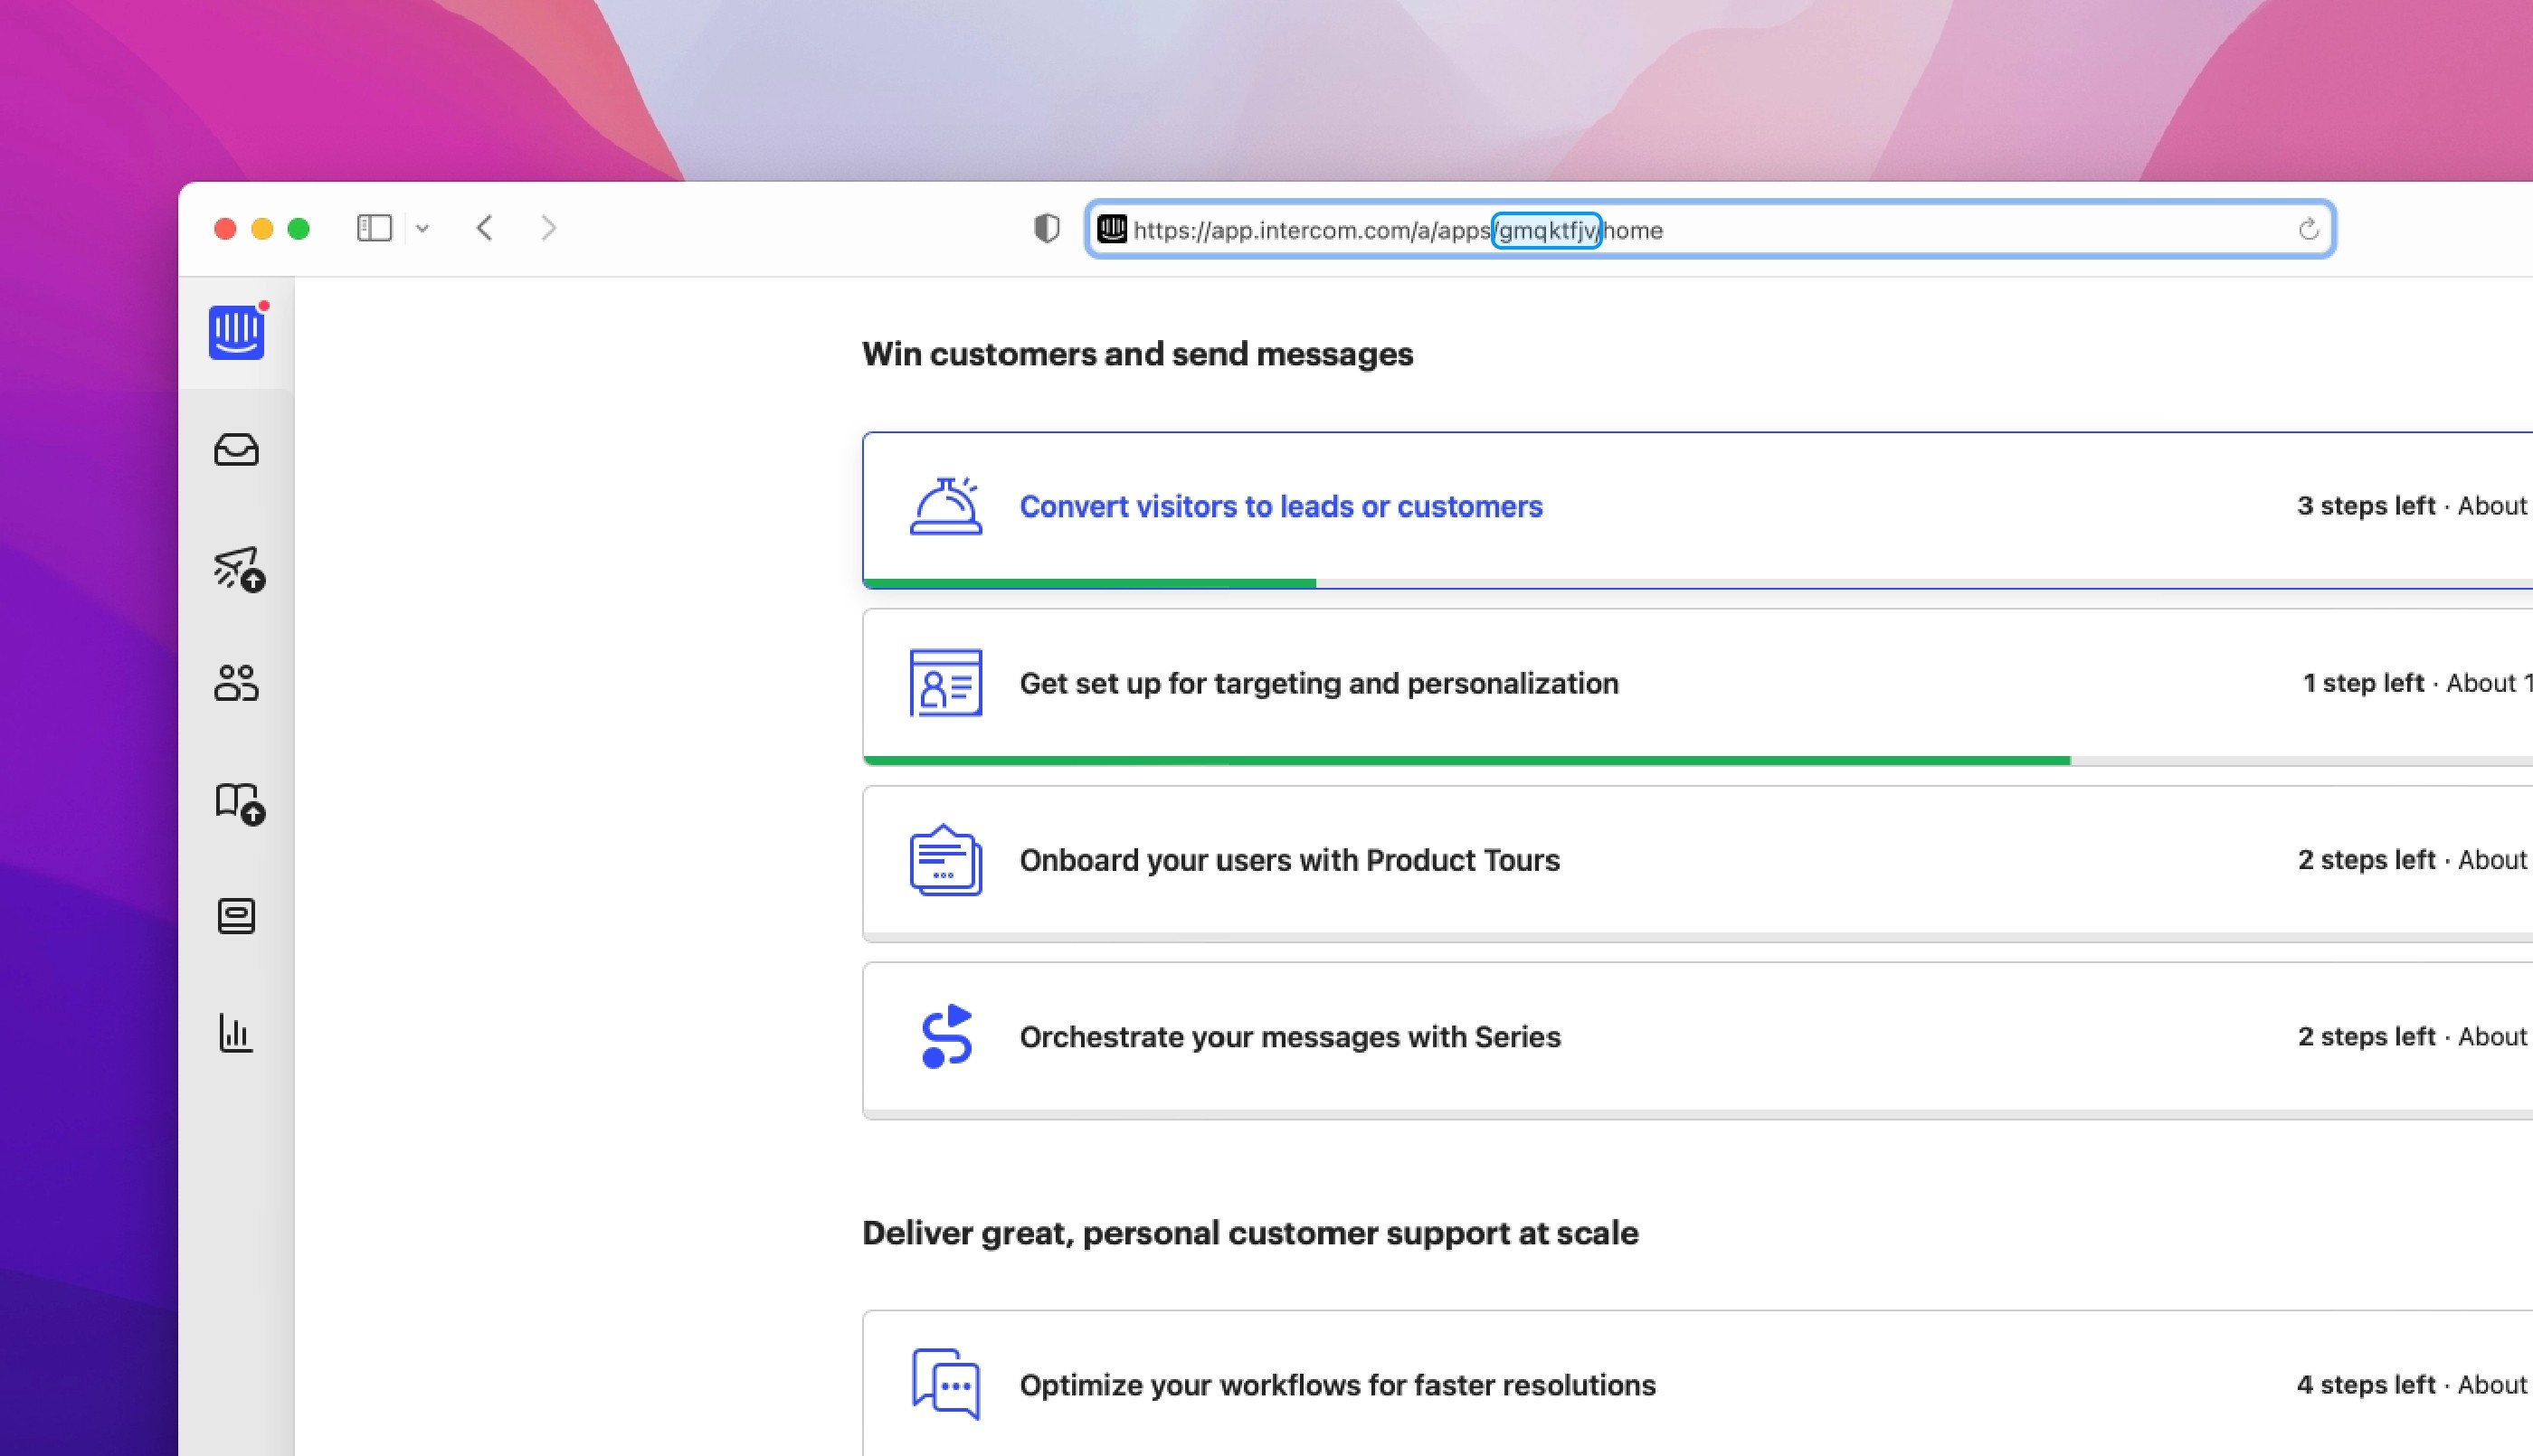The image size is (2533, 1456).
Task: Click the '4 steps left' text
Action: click(2366, 1385)
